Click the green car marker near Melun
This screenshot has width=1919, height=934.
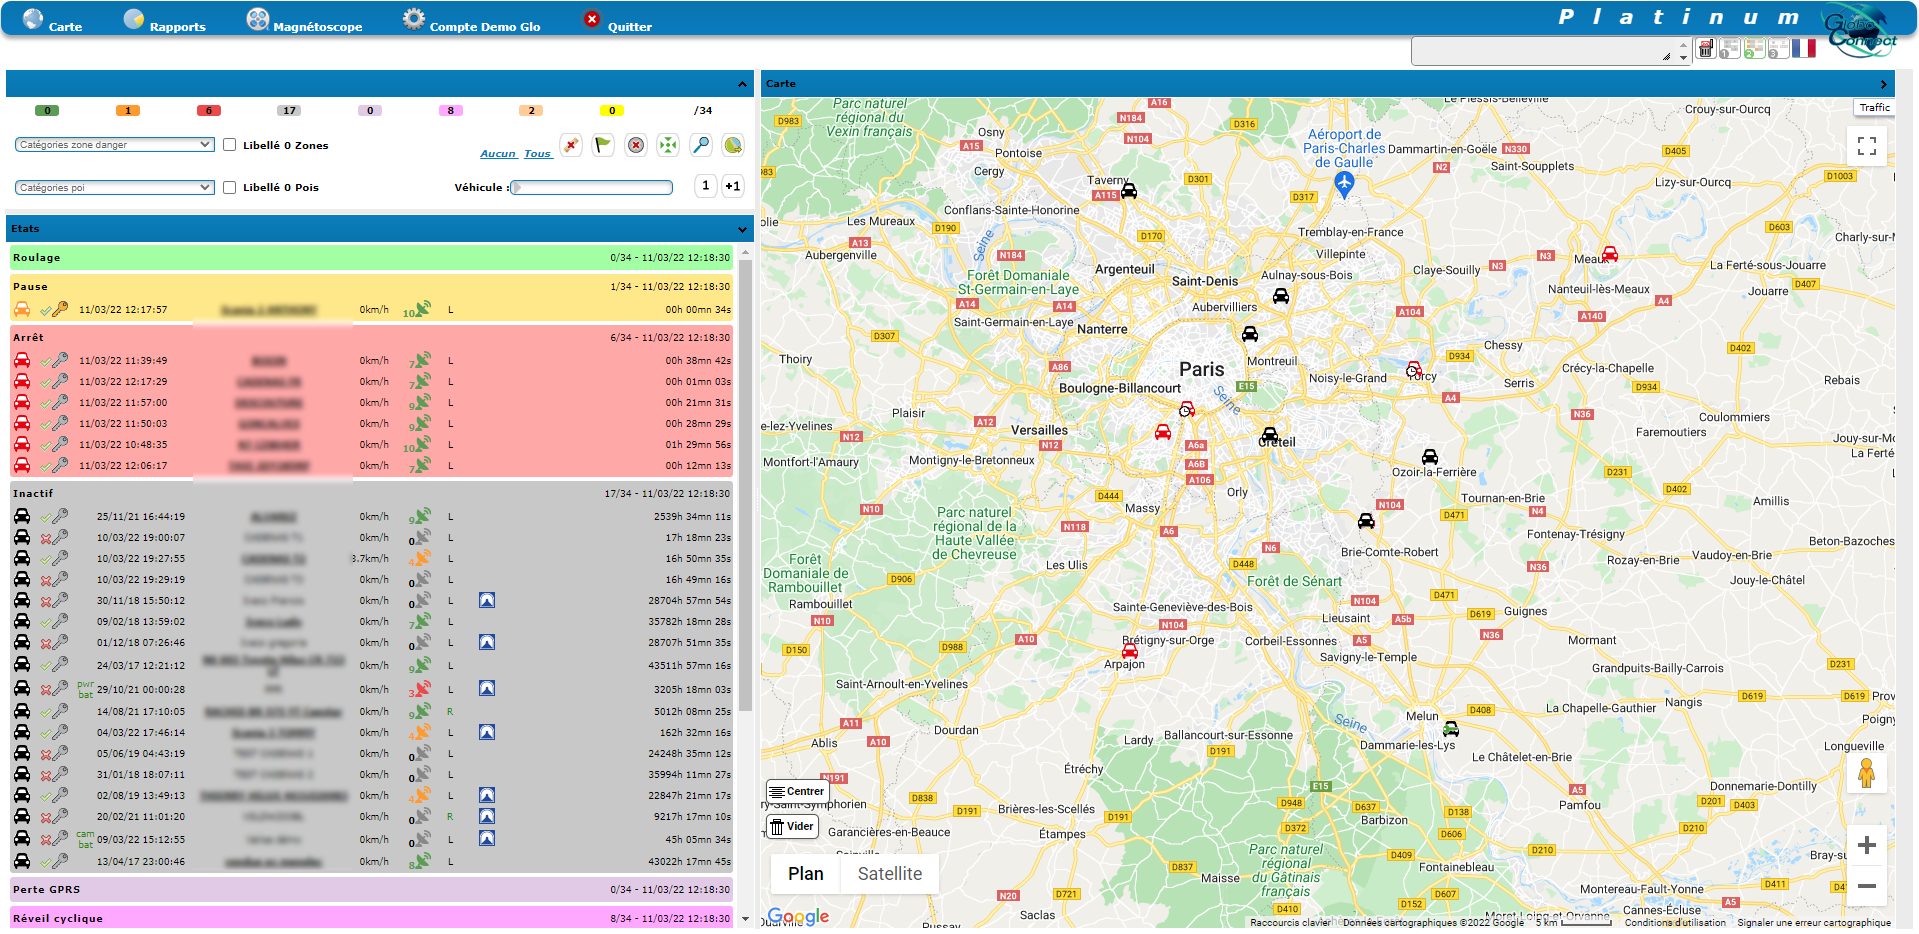(x=1451, y=729)
